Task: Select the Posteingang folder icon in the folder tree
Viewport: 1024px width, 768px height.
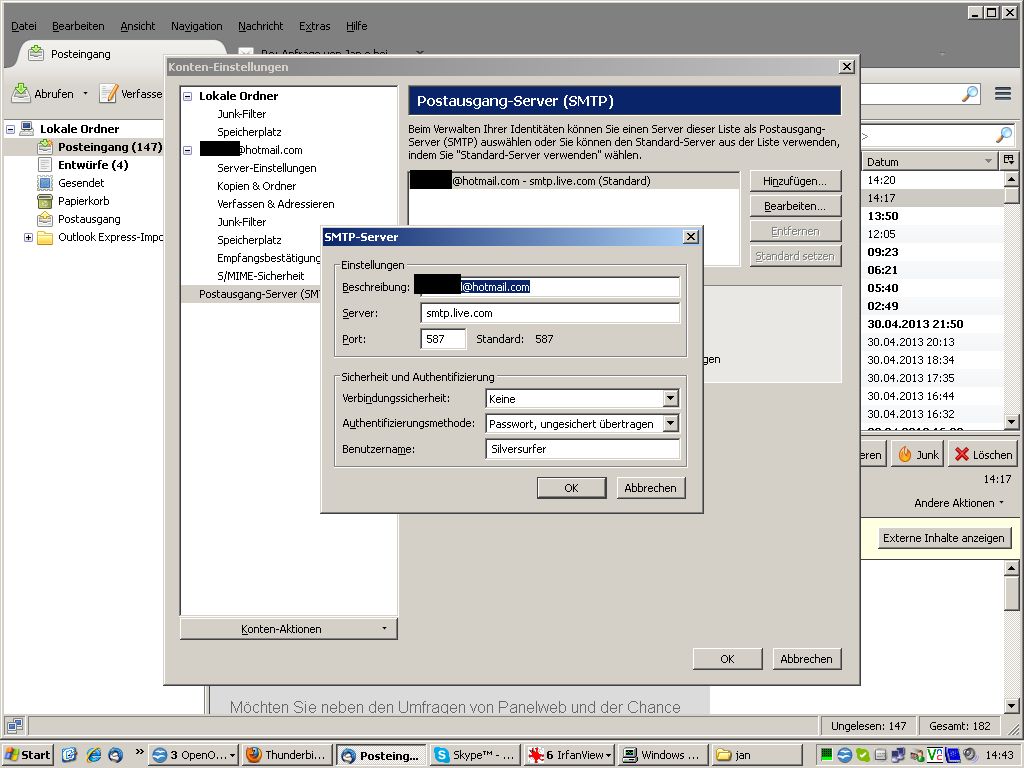Action: click(45, 147)
